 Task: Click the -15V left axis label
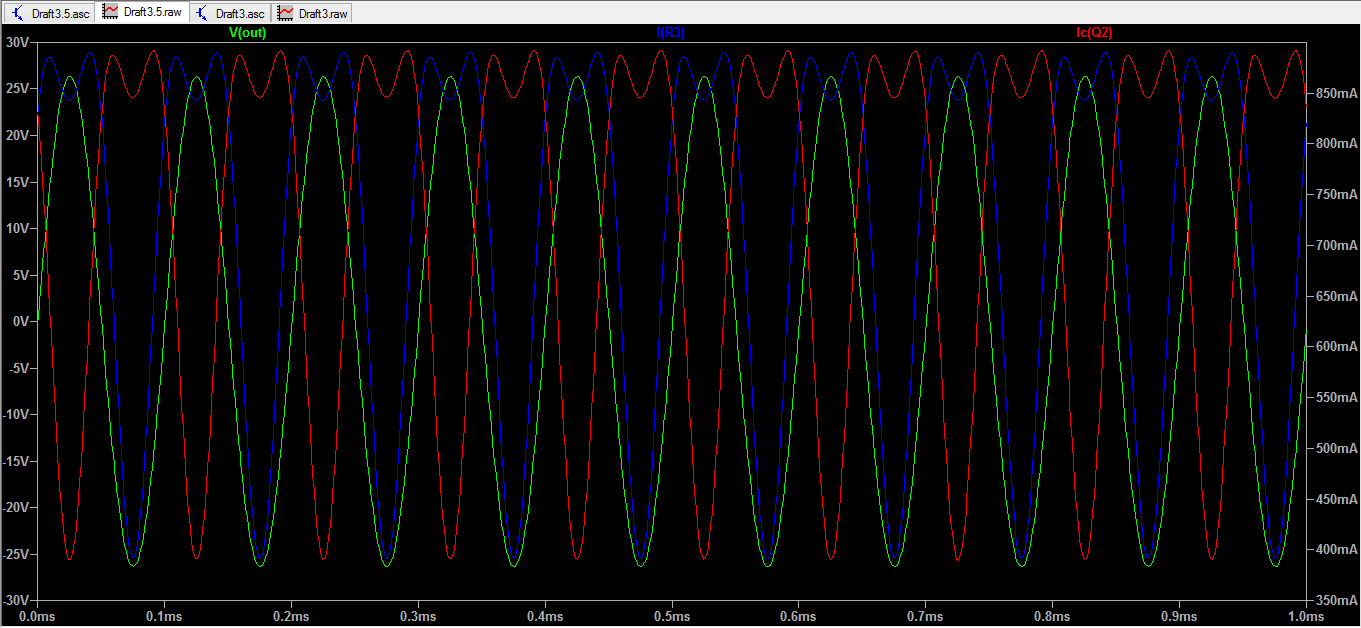point(16,461)
